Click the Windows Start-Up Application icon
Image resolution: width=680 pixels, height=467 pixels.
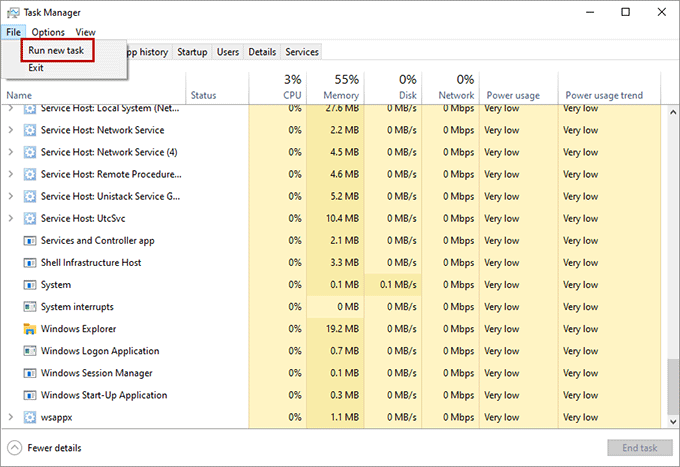pyautogui.click(x=29, y=395)
